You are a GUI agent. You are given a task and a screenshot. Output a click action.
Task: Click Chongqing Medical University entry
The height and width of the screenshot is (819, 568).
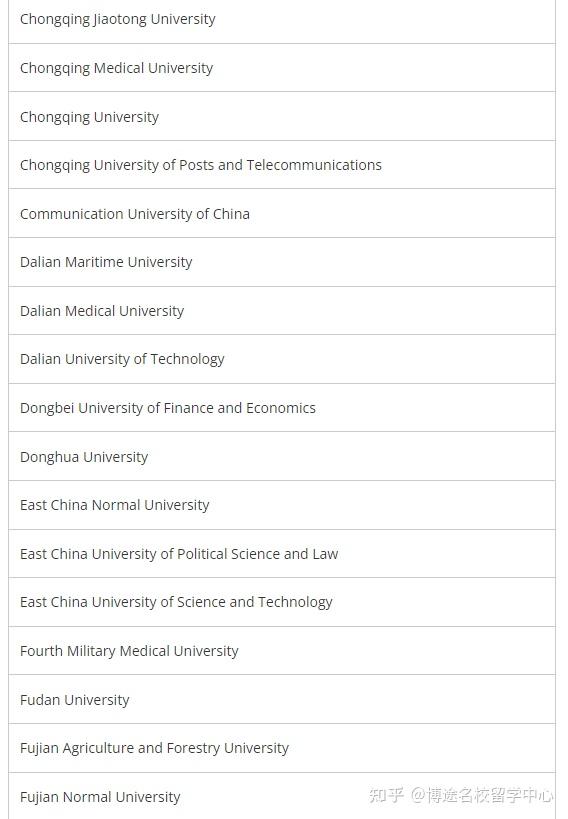click(282, 68)
